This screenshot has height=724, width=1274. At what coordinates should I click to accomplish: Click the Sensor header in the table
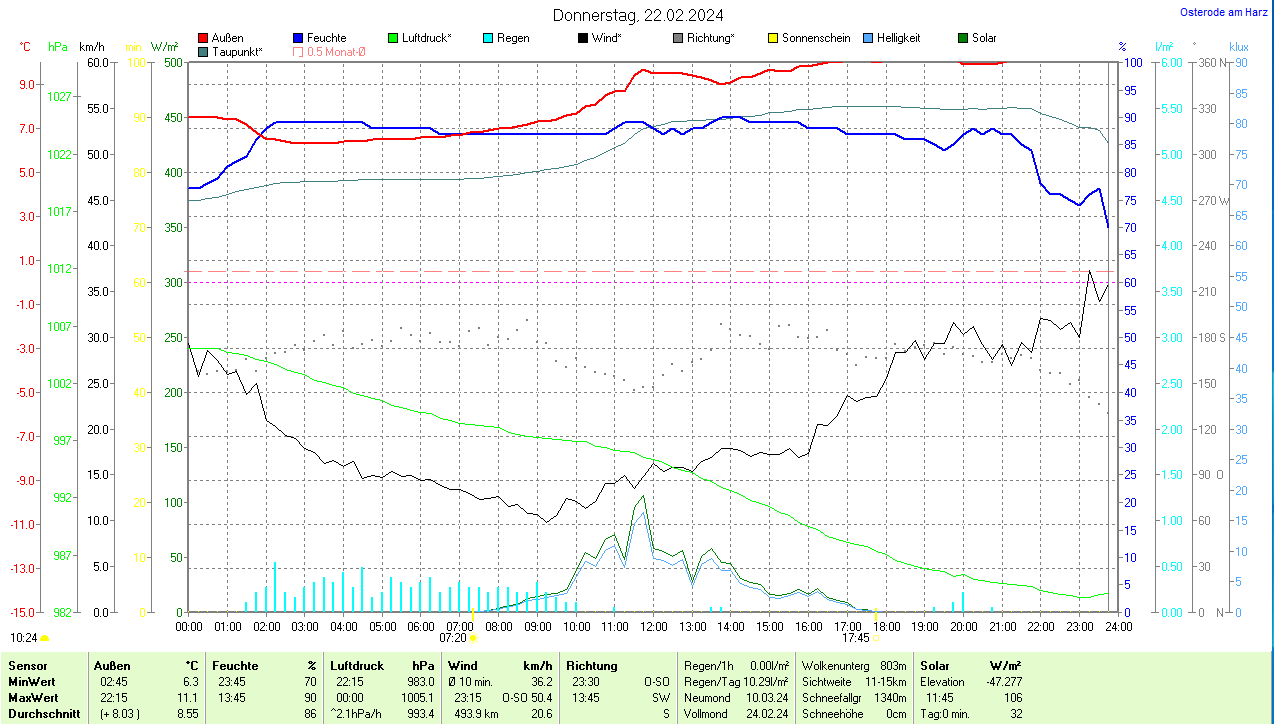27,665
